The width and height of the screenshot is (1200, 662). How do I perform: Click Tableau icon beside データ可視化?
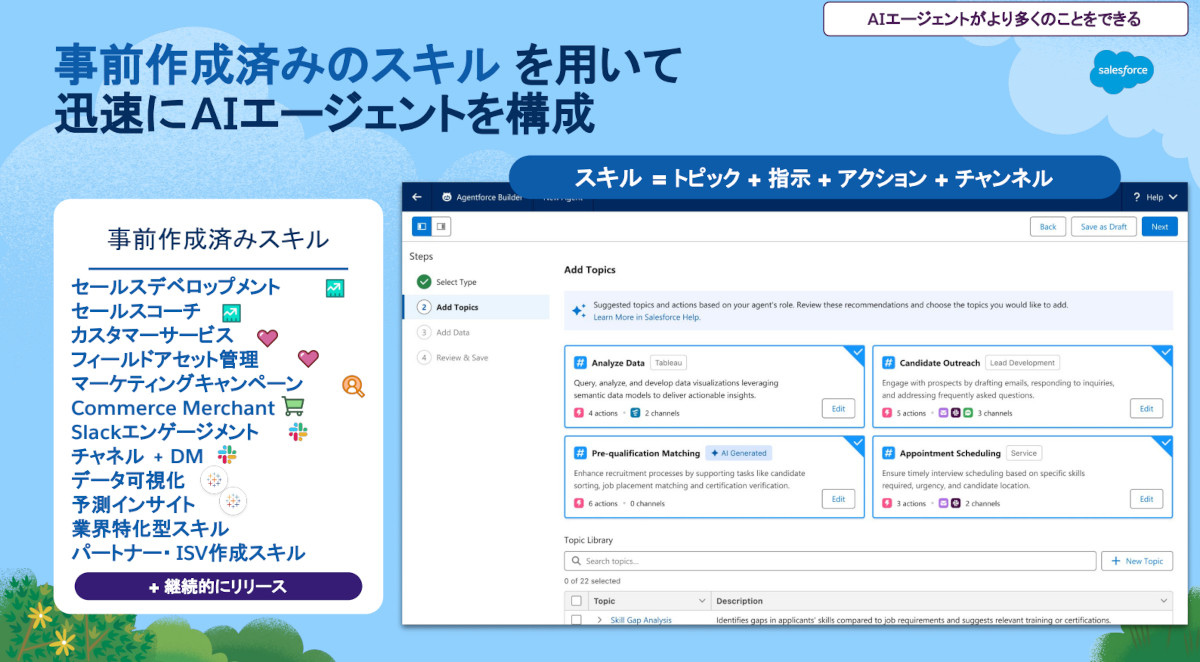(213, 480)
